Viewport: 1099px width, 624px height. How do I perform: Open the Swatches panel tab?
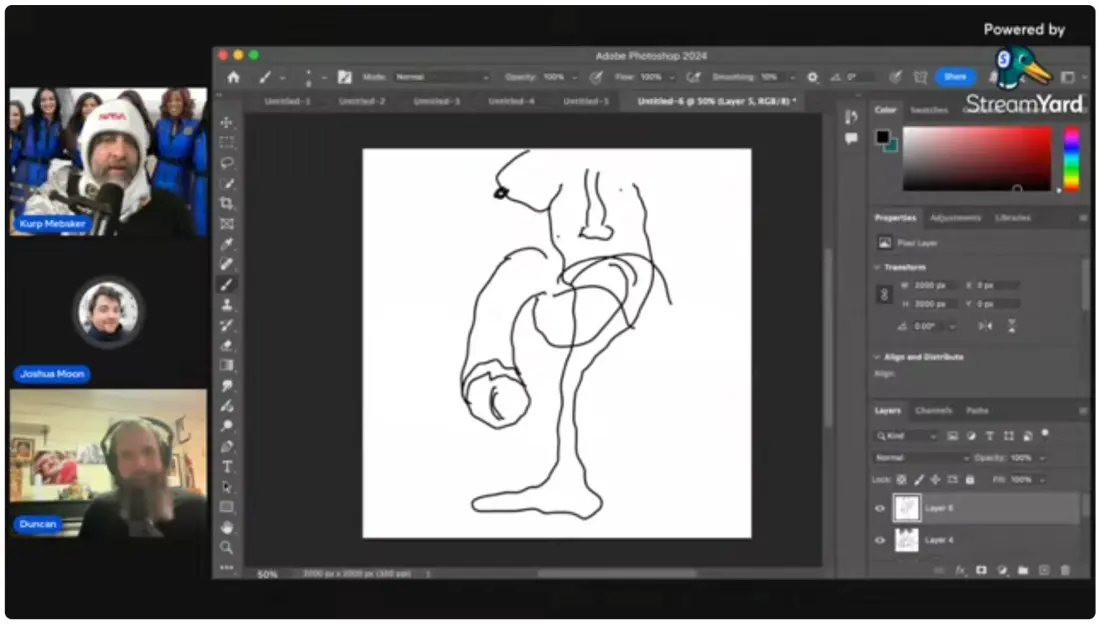929,110
